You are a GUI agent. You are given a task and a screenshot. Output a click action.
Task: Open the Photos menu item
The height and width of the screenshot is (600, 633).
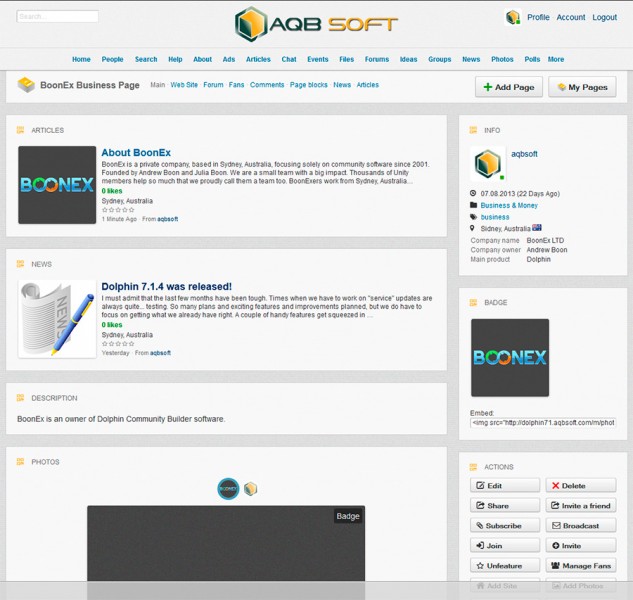click(502, 59)
